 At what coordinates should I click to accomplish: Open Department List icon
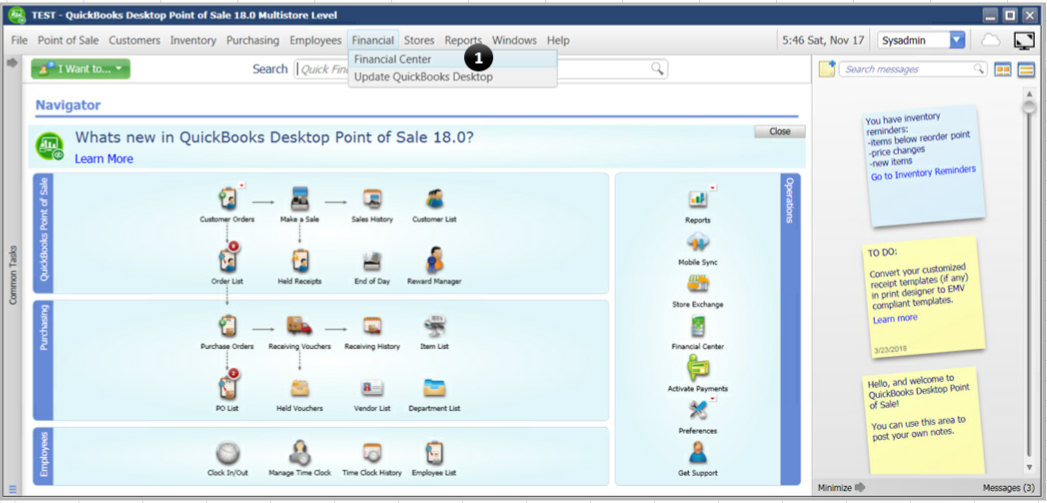(435, 387)
